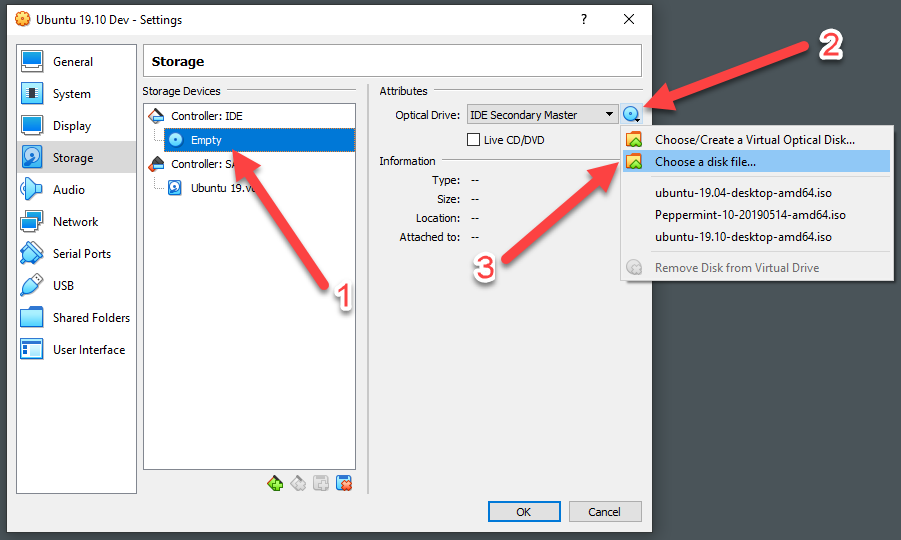Select the Storage settings category
This screenshot has width=901, height=540.
pyautogui.click(x=76, y=157)
